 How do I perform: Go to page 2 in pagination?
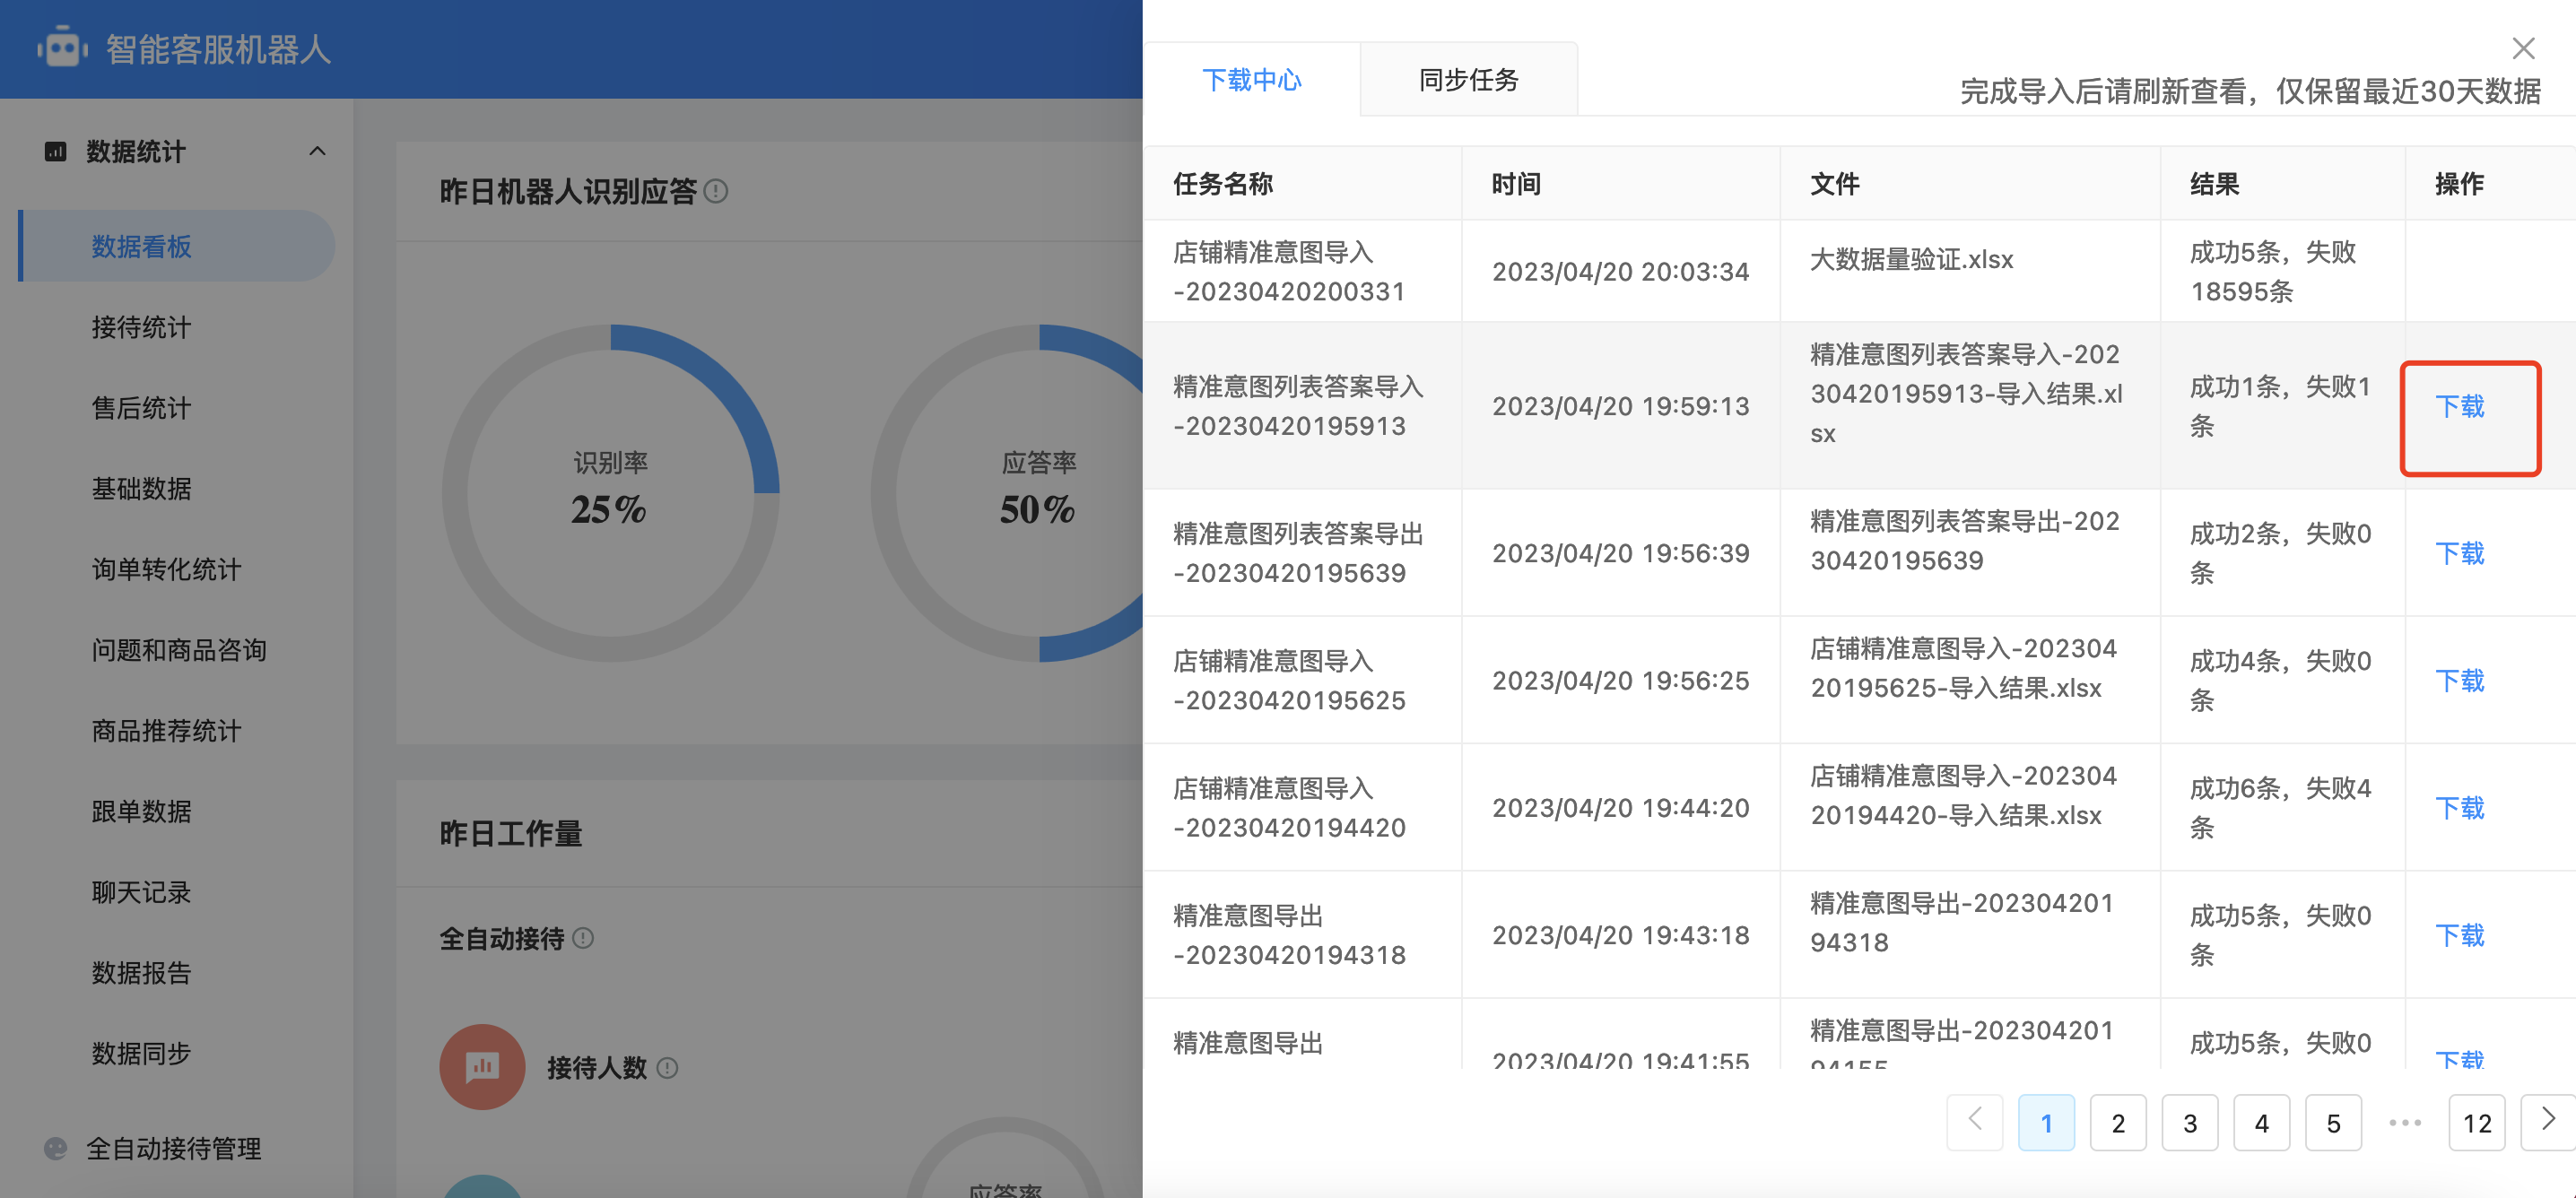click(x=2118, y=1122)
